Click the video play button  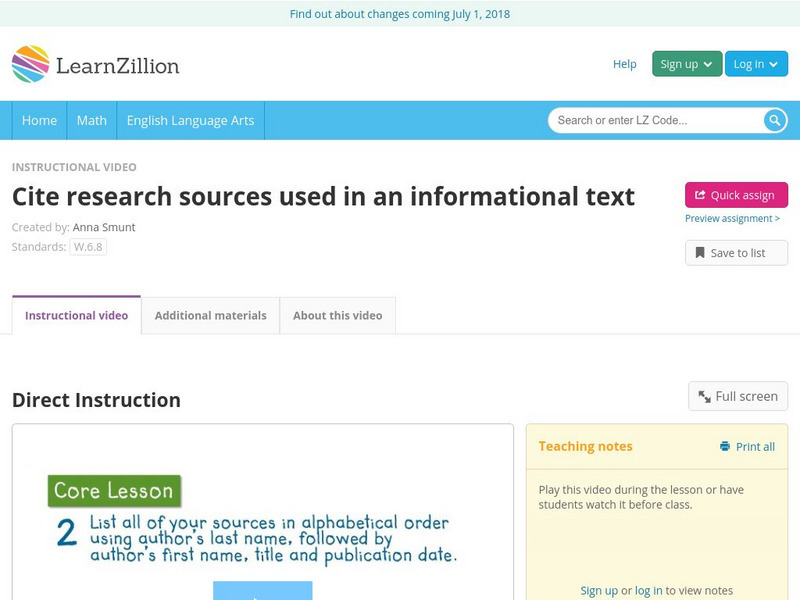coord(263,591)
